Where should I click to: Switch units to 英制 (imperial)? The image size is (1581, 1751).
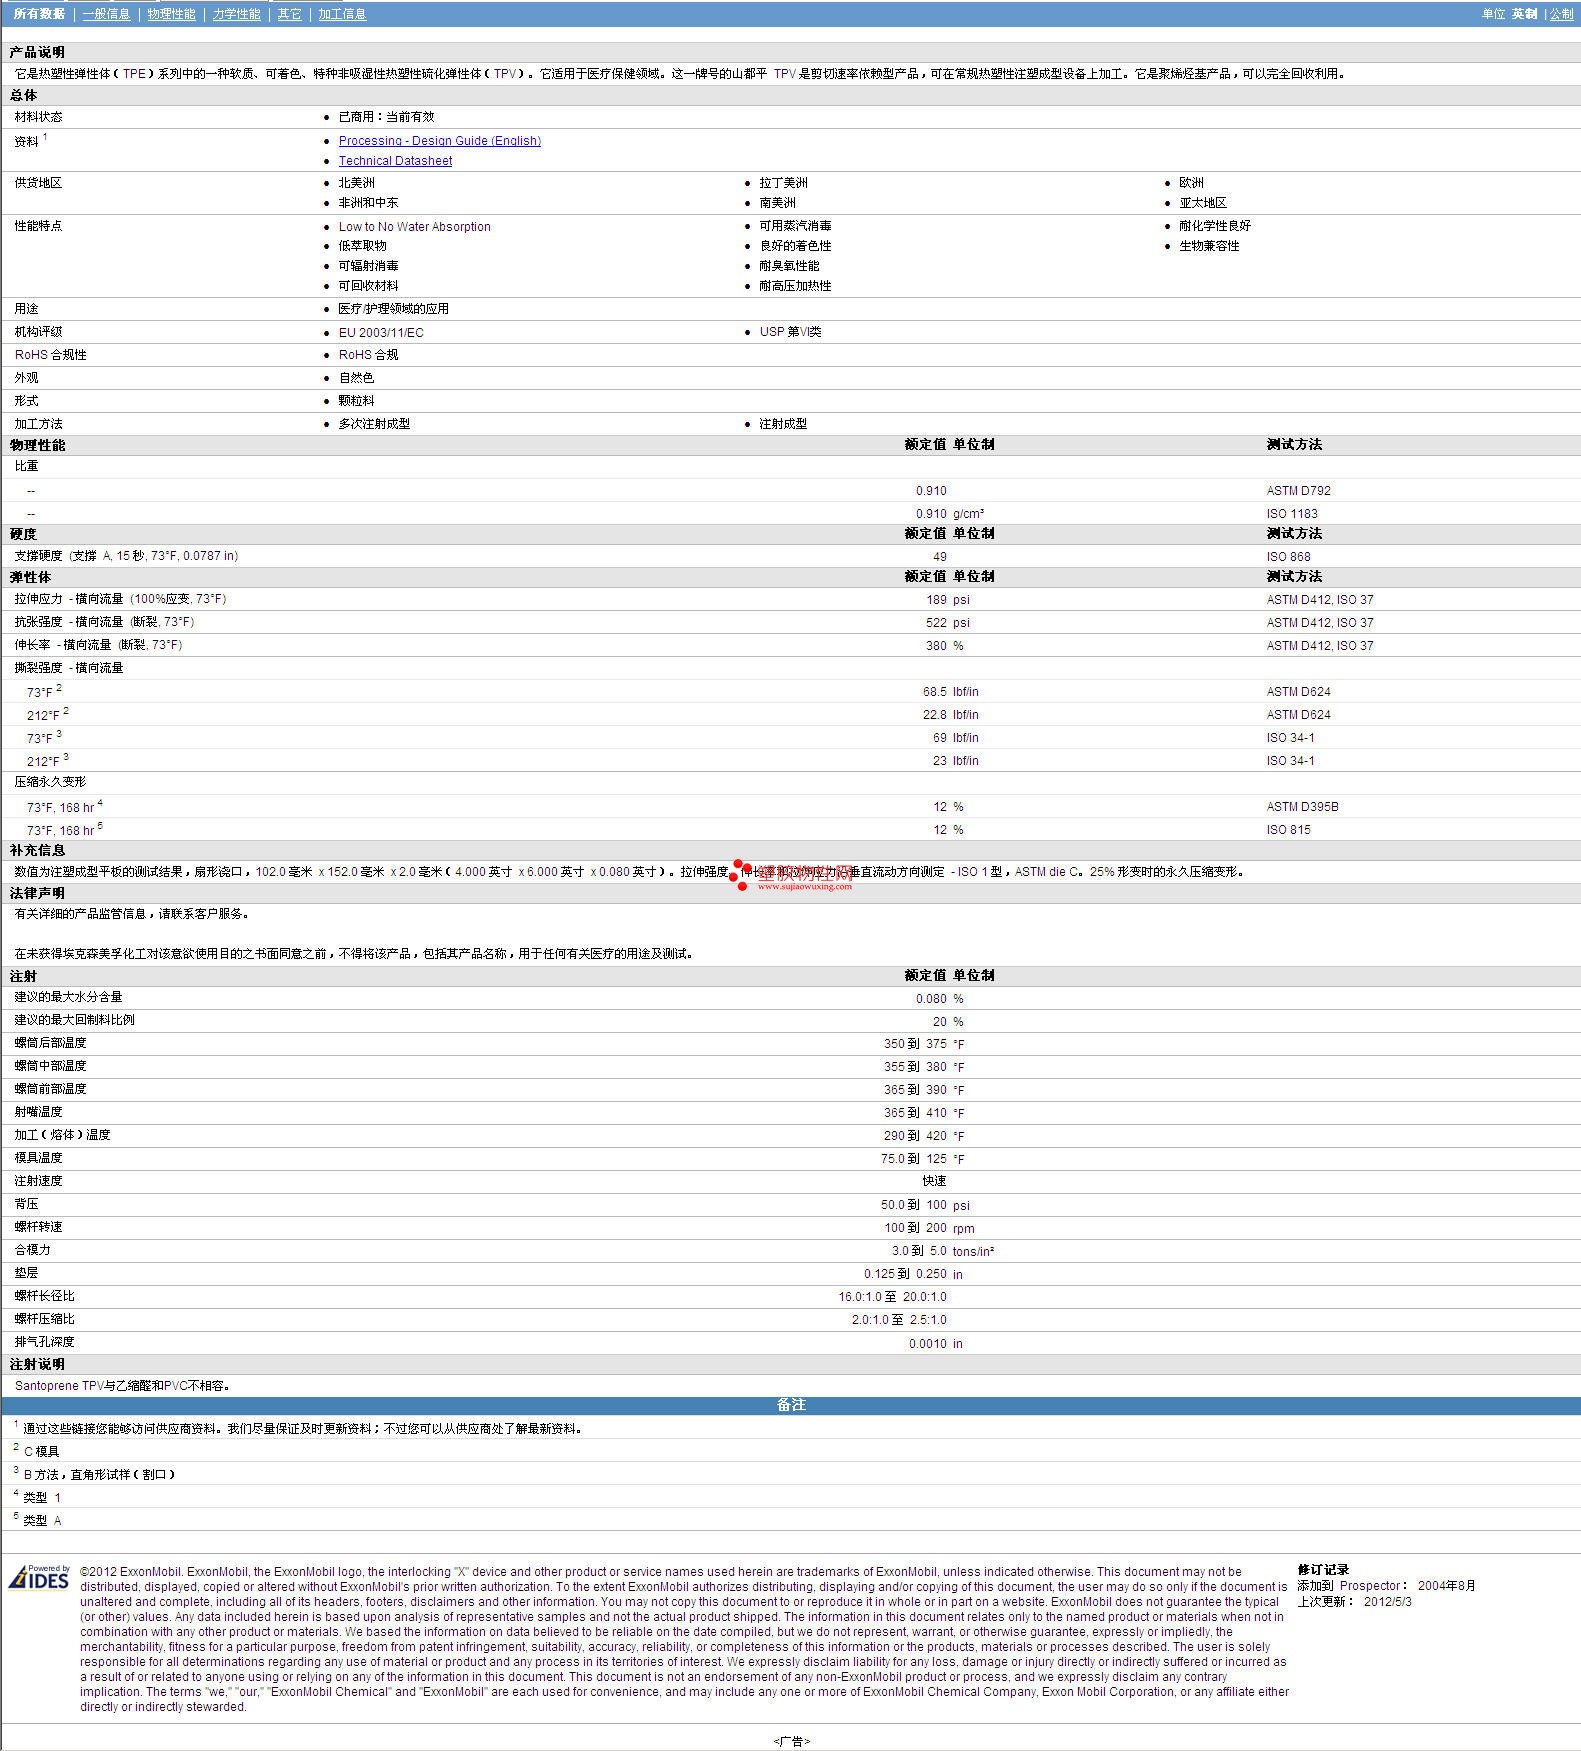point(1524,14)
